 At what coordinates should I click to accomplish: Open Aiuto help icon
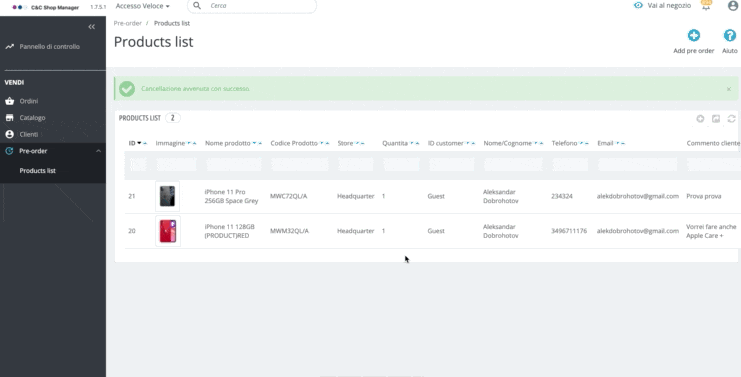[730, 35]
